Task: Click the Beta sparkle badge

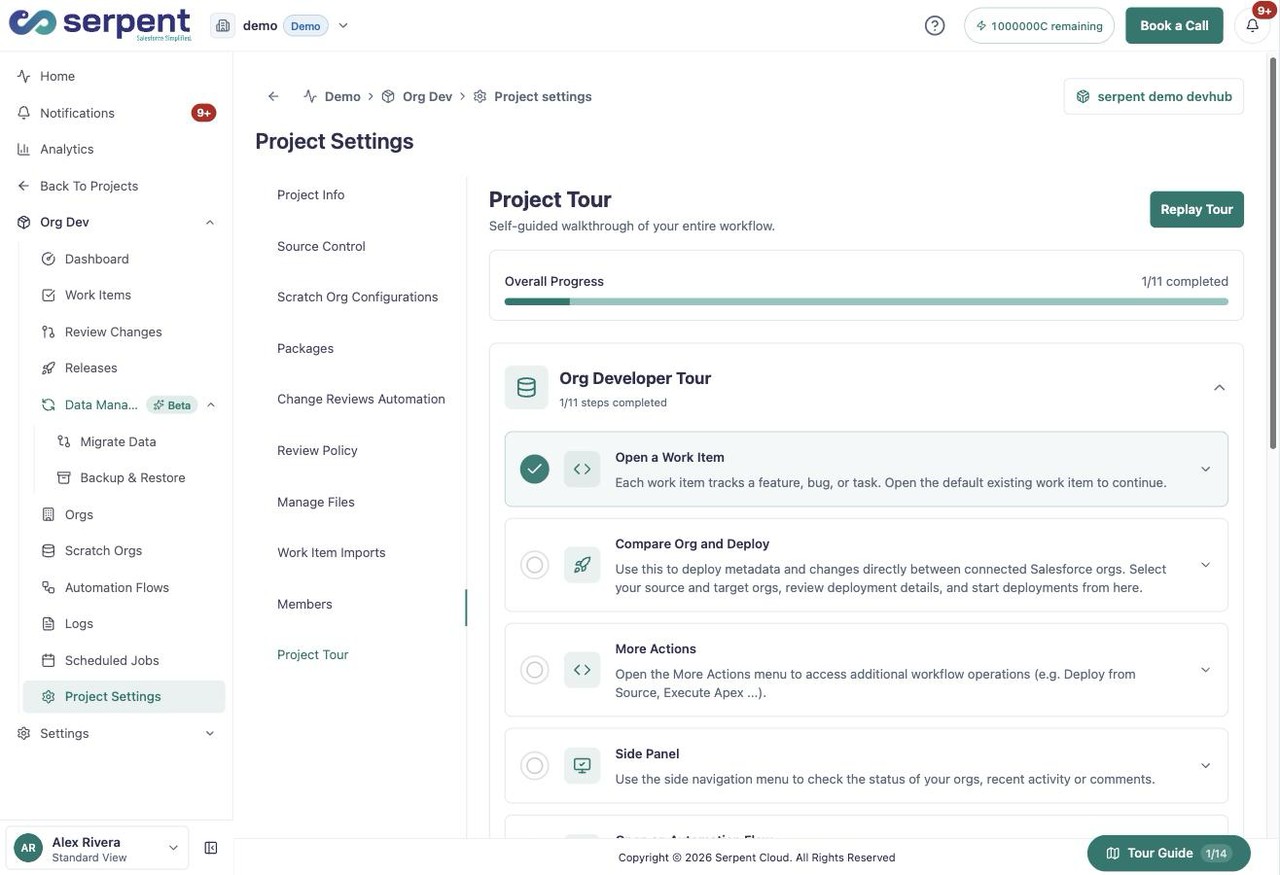Action: click(172, 405)
